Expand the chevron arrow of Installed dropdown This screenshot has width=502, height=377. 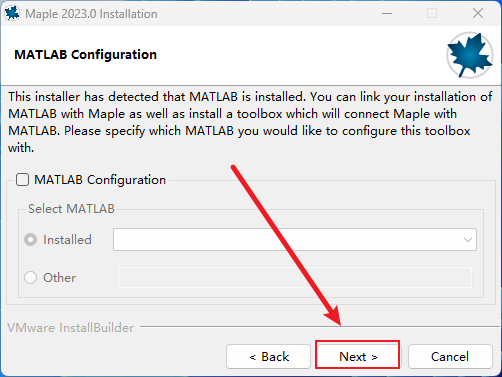tap(468, 240)
